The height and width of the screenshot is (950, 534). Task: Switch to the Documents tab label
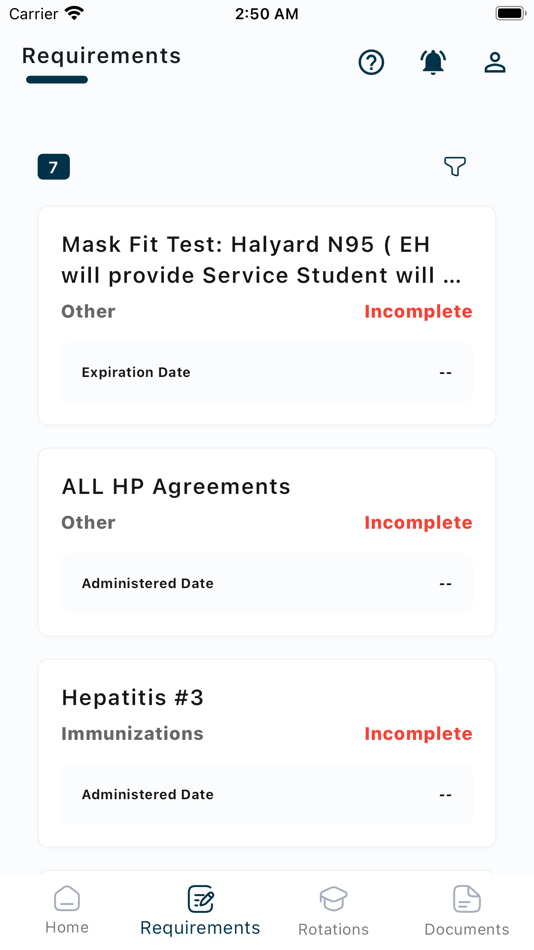click(467, 929)
